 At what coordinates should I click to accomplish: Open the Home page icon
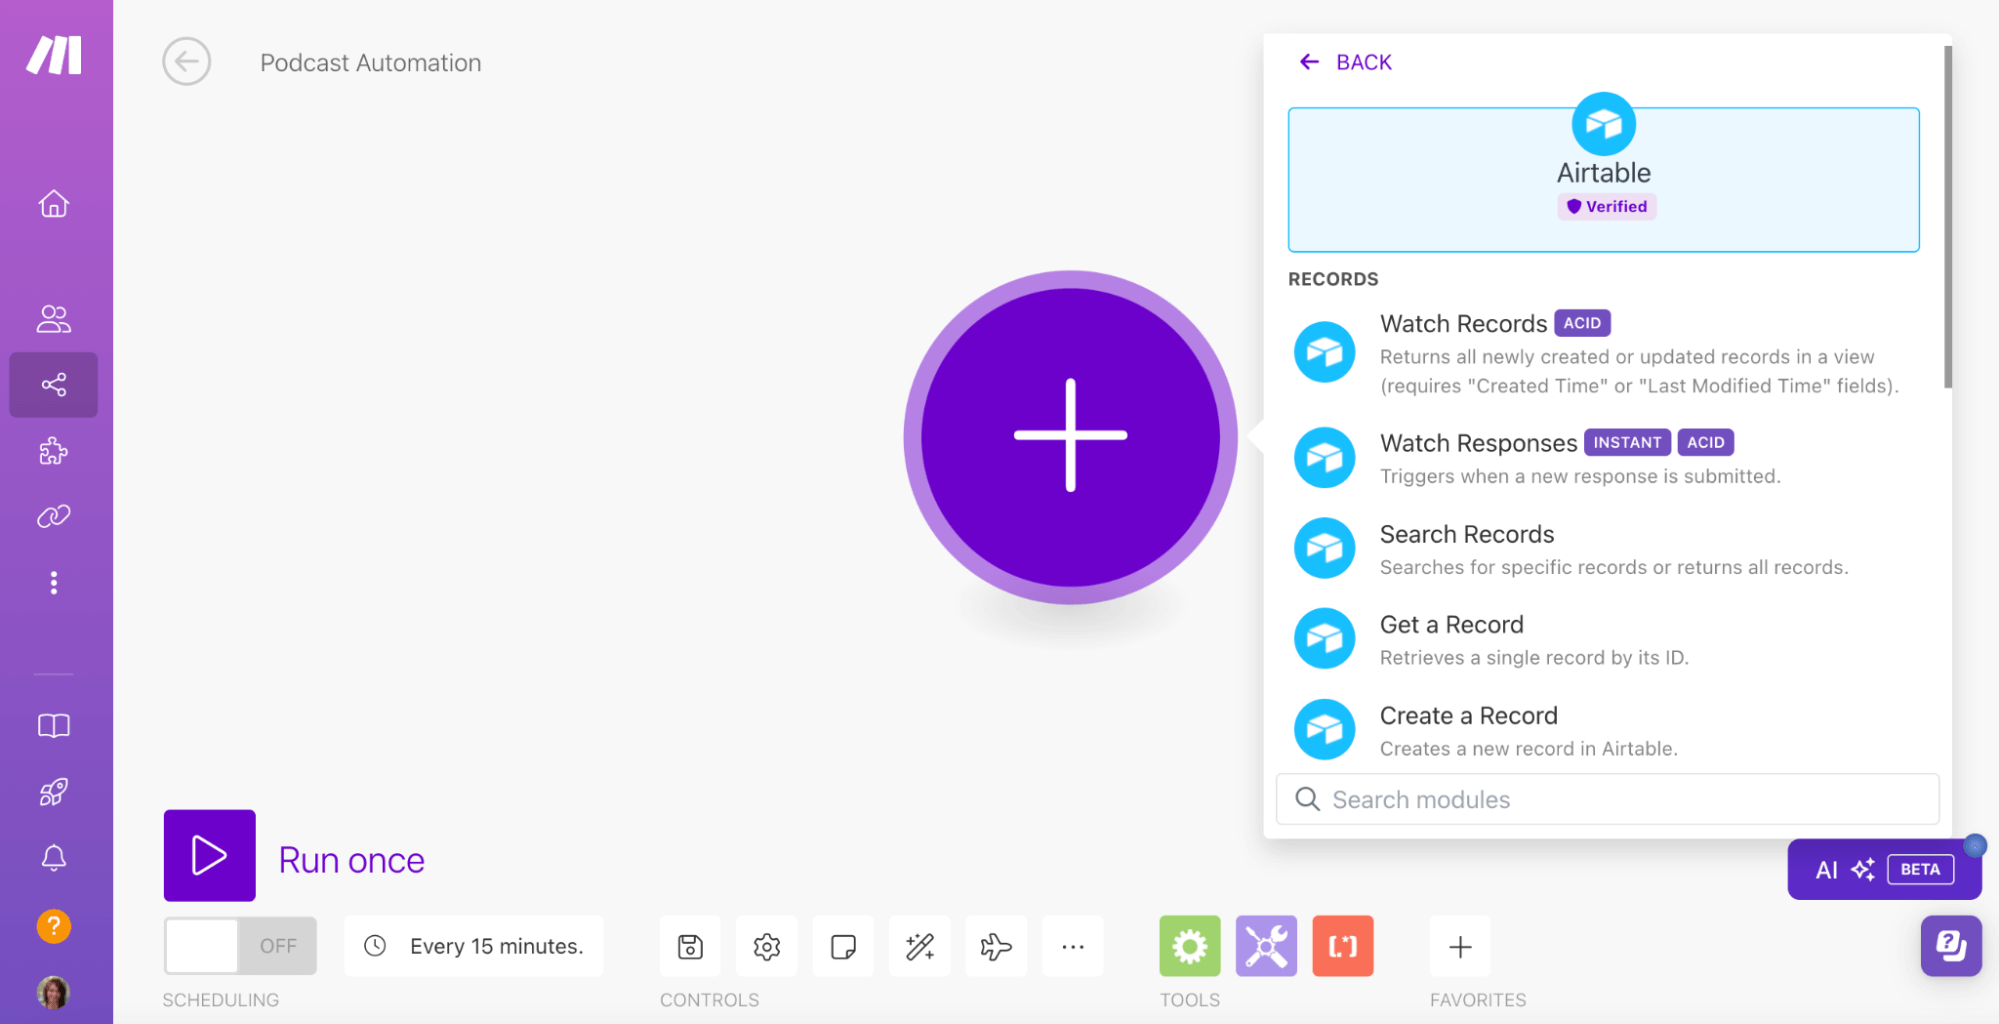tap(54, 203)
